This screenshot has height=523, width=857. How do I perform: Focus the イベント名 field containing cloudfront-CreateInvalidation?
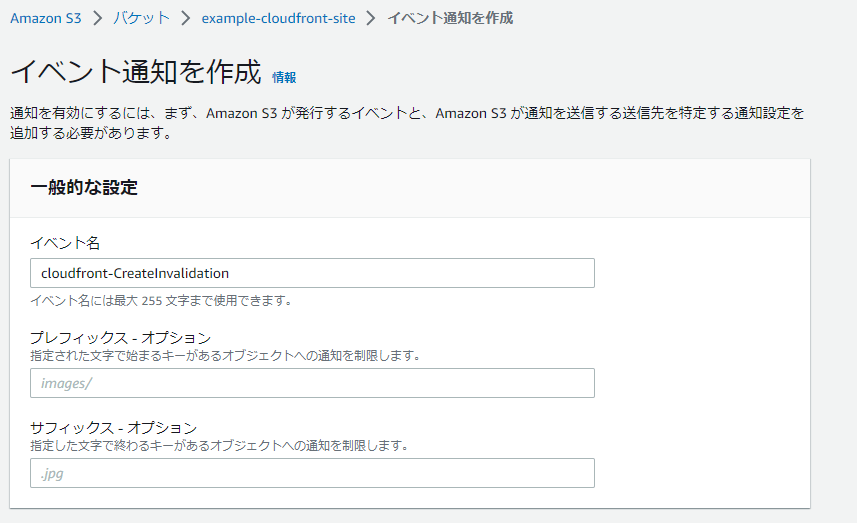tap(312, 273)
